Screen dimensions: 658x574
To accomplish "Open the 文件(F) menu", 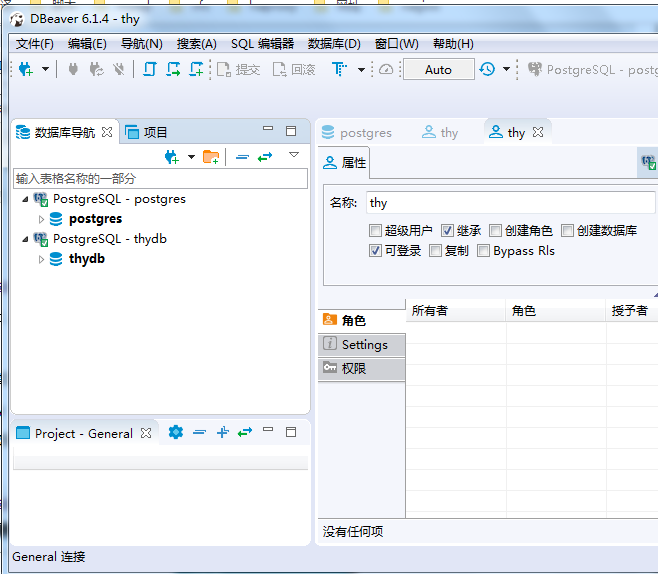I will pyautogui.click(x=35, y=44).
